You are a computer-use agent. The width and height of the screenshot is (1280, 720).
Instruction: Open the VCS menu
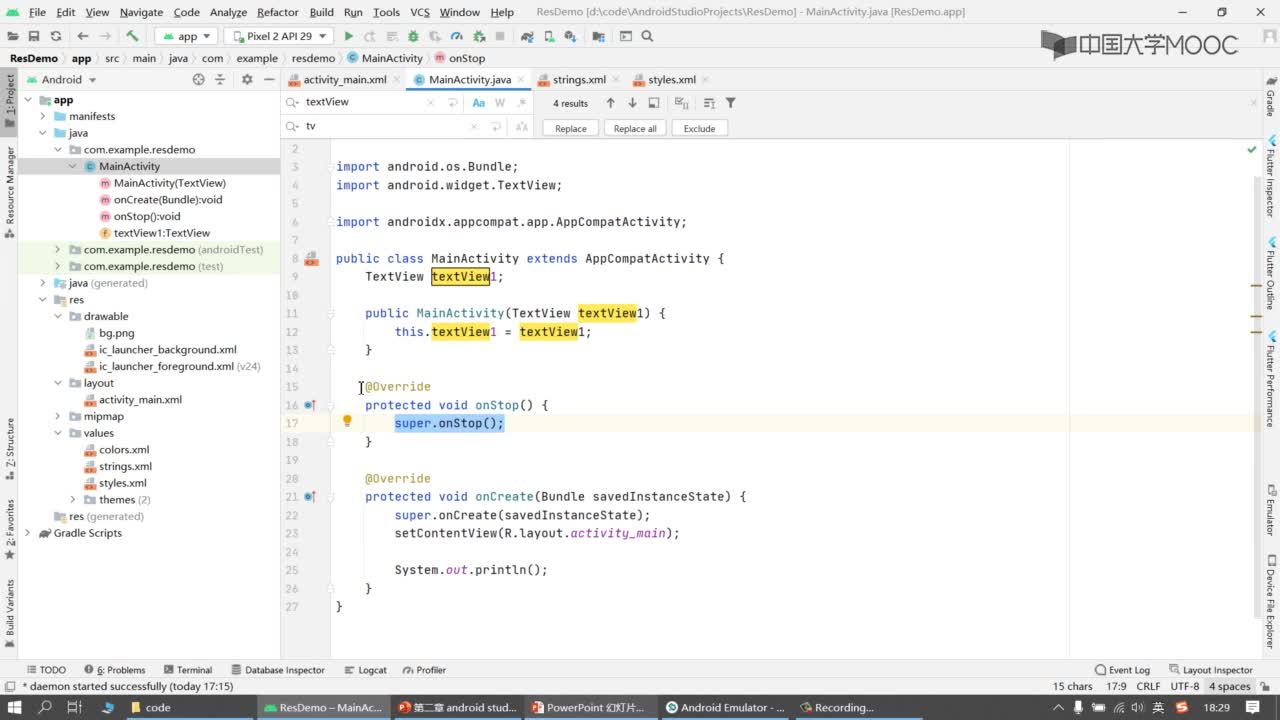pyautogui.click(x=420, y=12)
